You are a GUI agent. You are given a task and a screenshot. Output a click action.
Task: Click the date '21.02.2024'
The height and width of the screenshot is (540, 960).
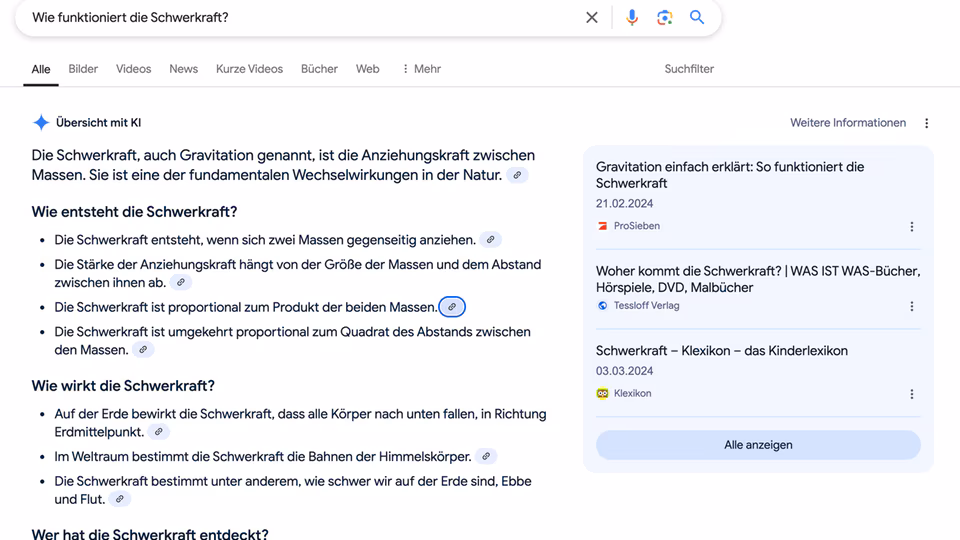(624, 203)
